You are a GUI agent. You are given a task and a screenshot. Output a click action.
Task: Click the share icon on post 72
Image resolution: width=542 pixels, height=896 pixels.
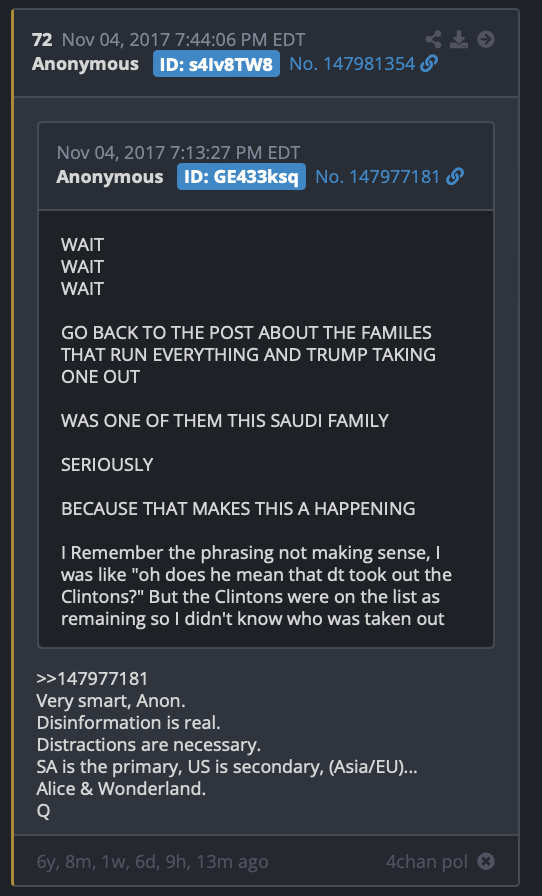click(x=433, y=39)
